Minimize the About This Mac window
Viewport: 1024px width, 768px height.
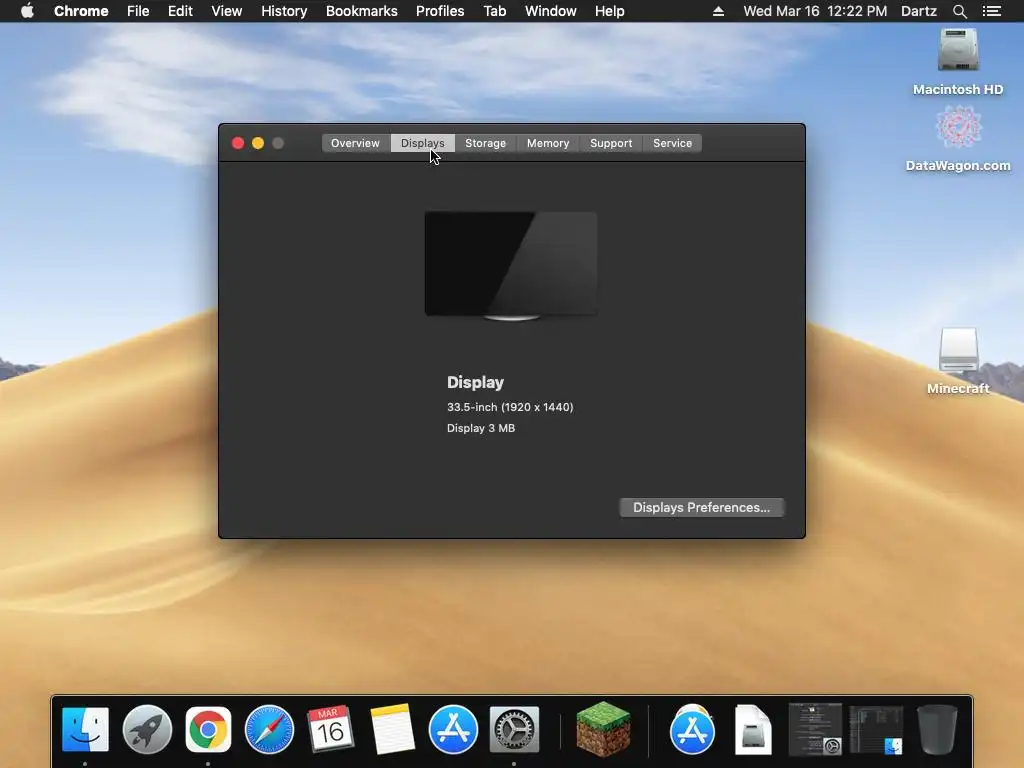click(258, 143)
